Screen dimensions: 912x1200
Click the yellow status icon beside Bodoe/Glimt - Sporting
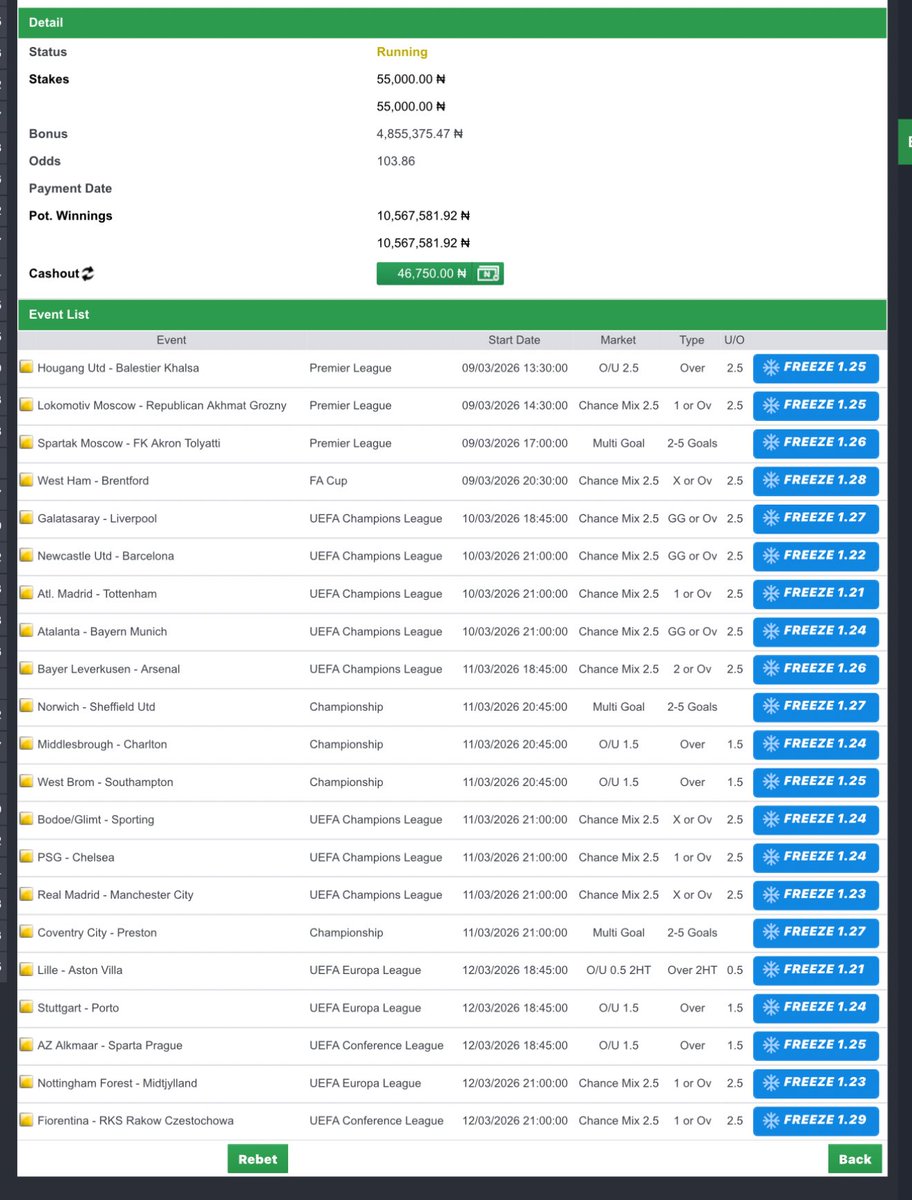point(26,819)
